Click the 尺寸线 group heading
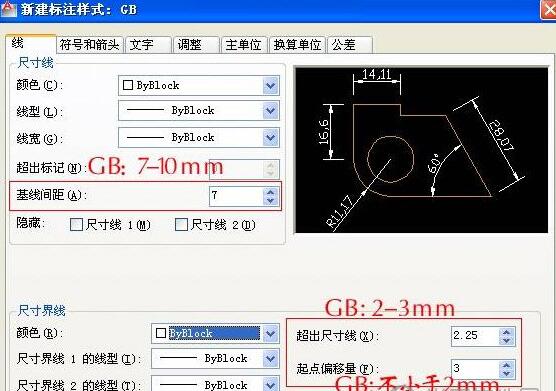The width and height of the screenshot is (556, 391). (35, 63)
